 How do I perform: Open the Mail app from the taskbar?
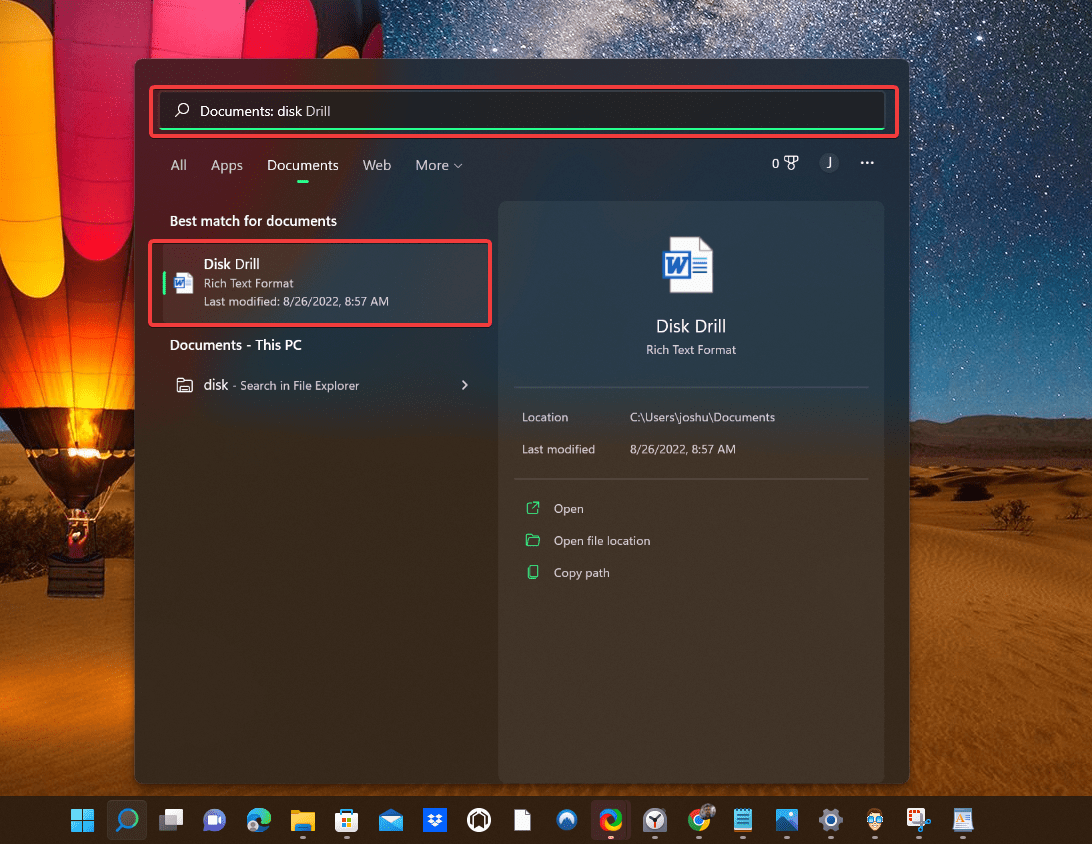pos(391,820)
